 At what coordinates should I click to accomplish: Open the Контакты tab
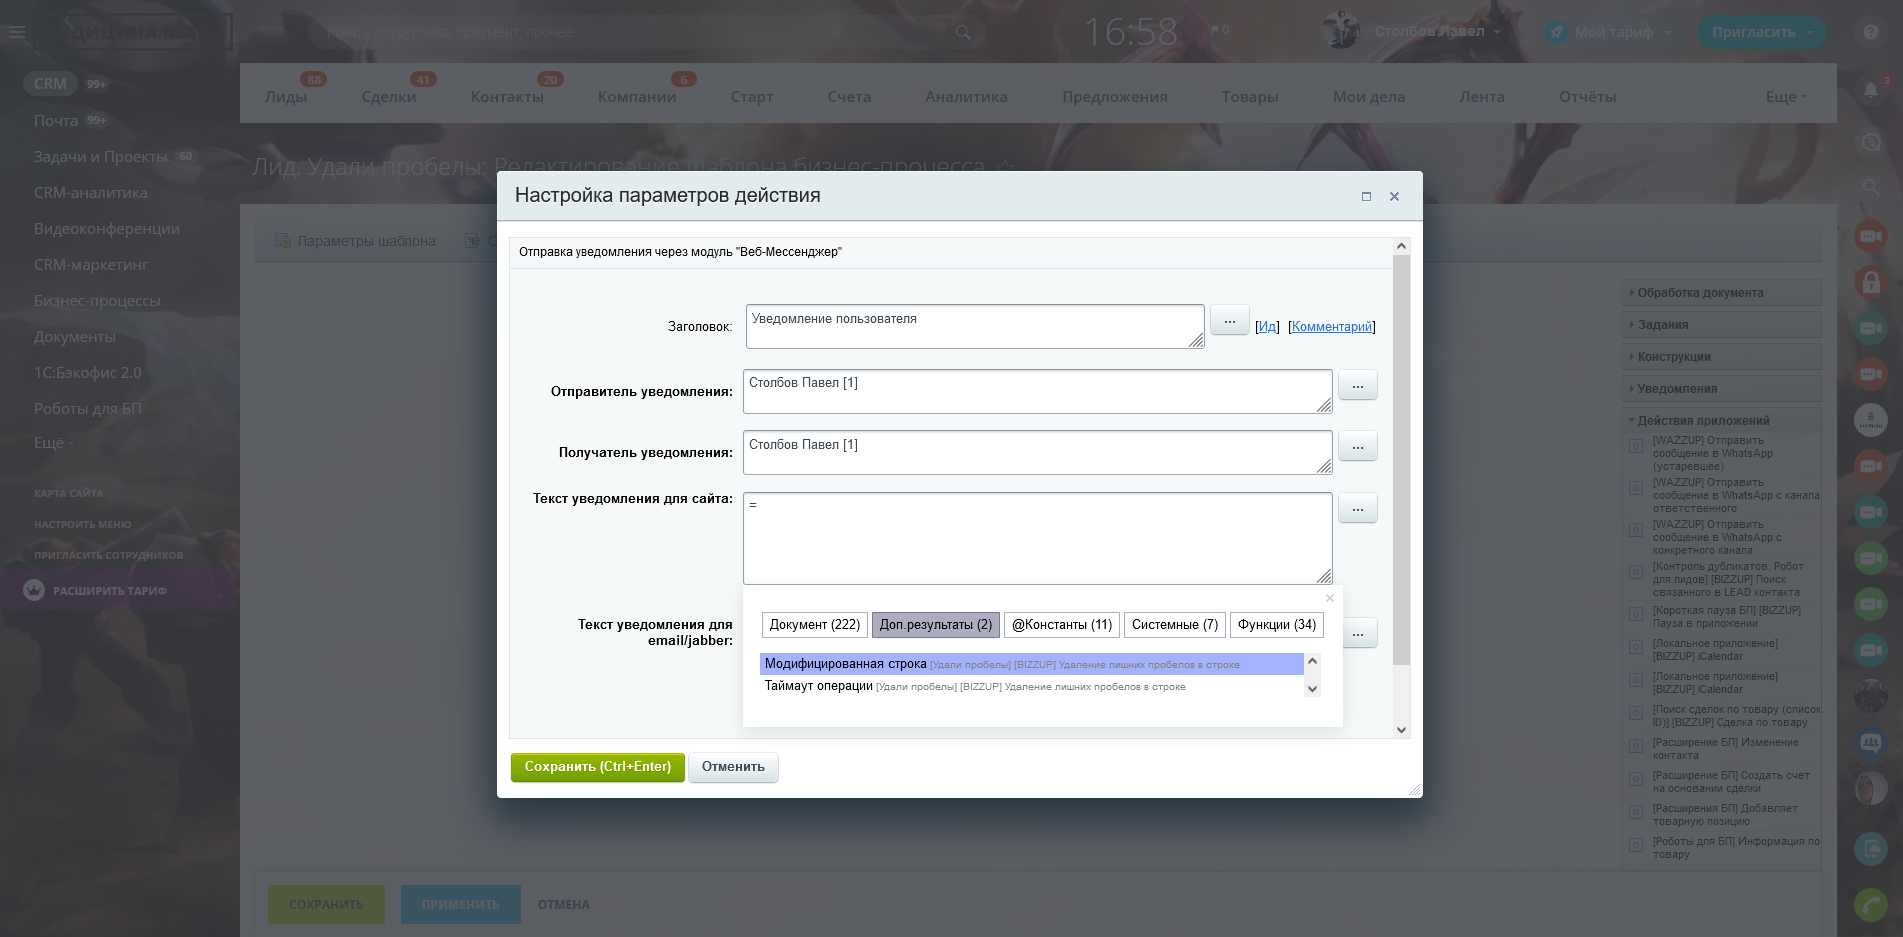point(507,97)
